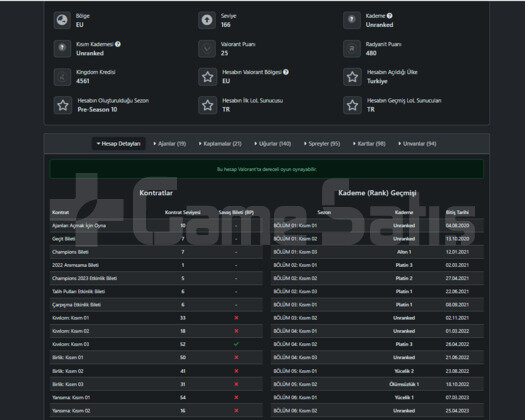Open the Spreyler (95) tab
The image size is (525, 420).
pyautogui.click(x=322, y=144)
